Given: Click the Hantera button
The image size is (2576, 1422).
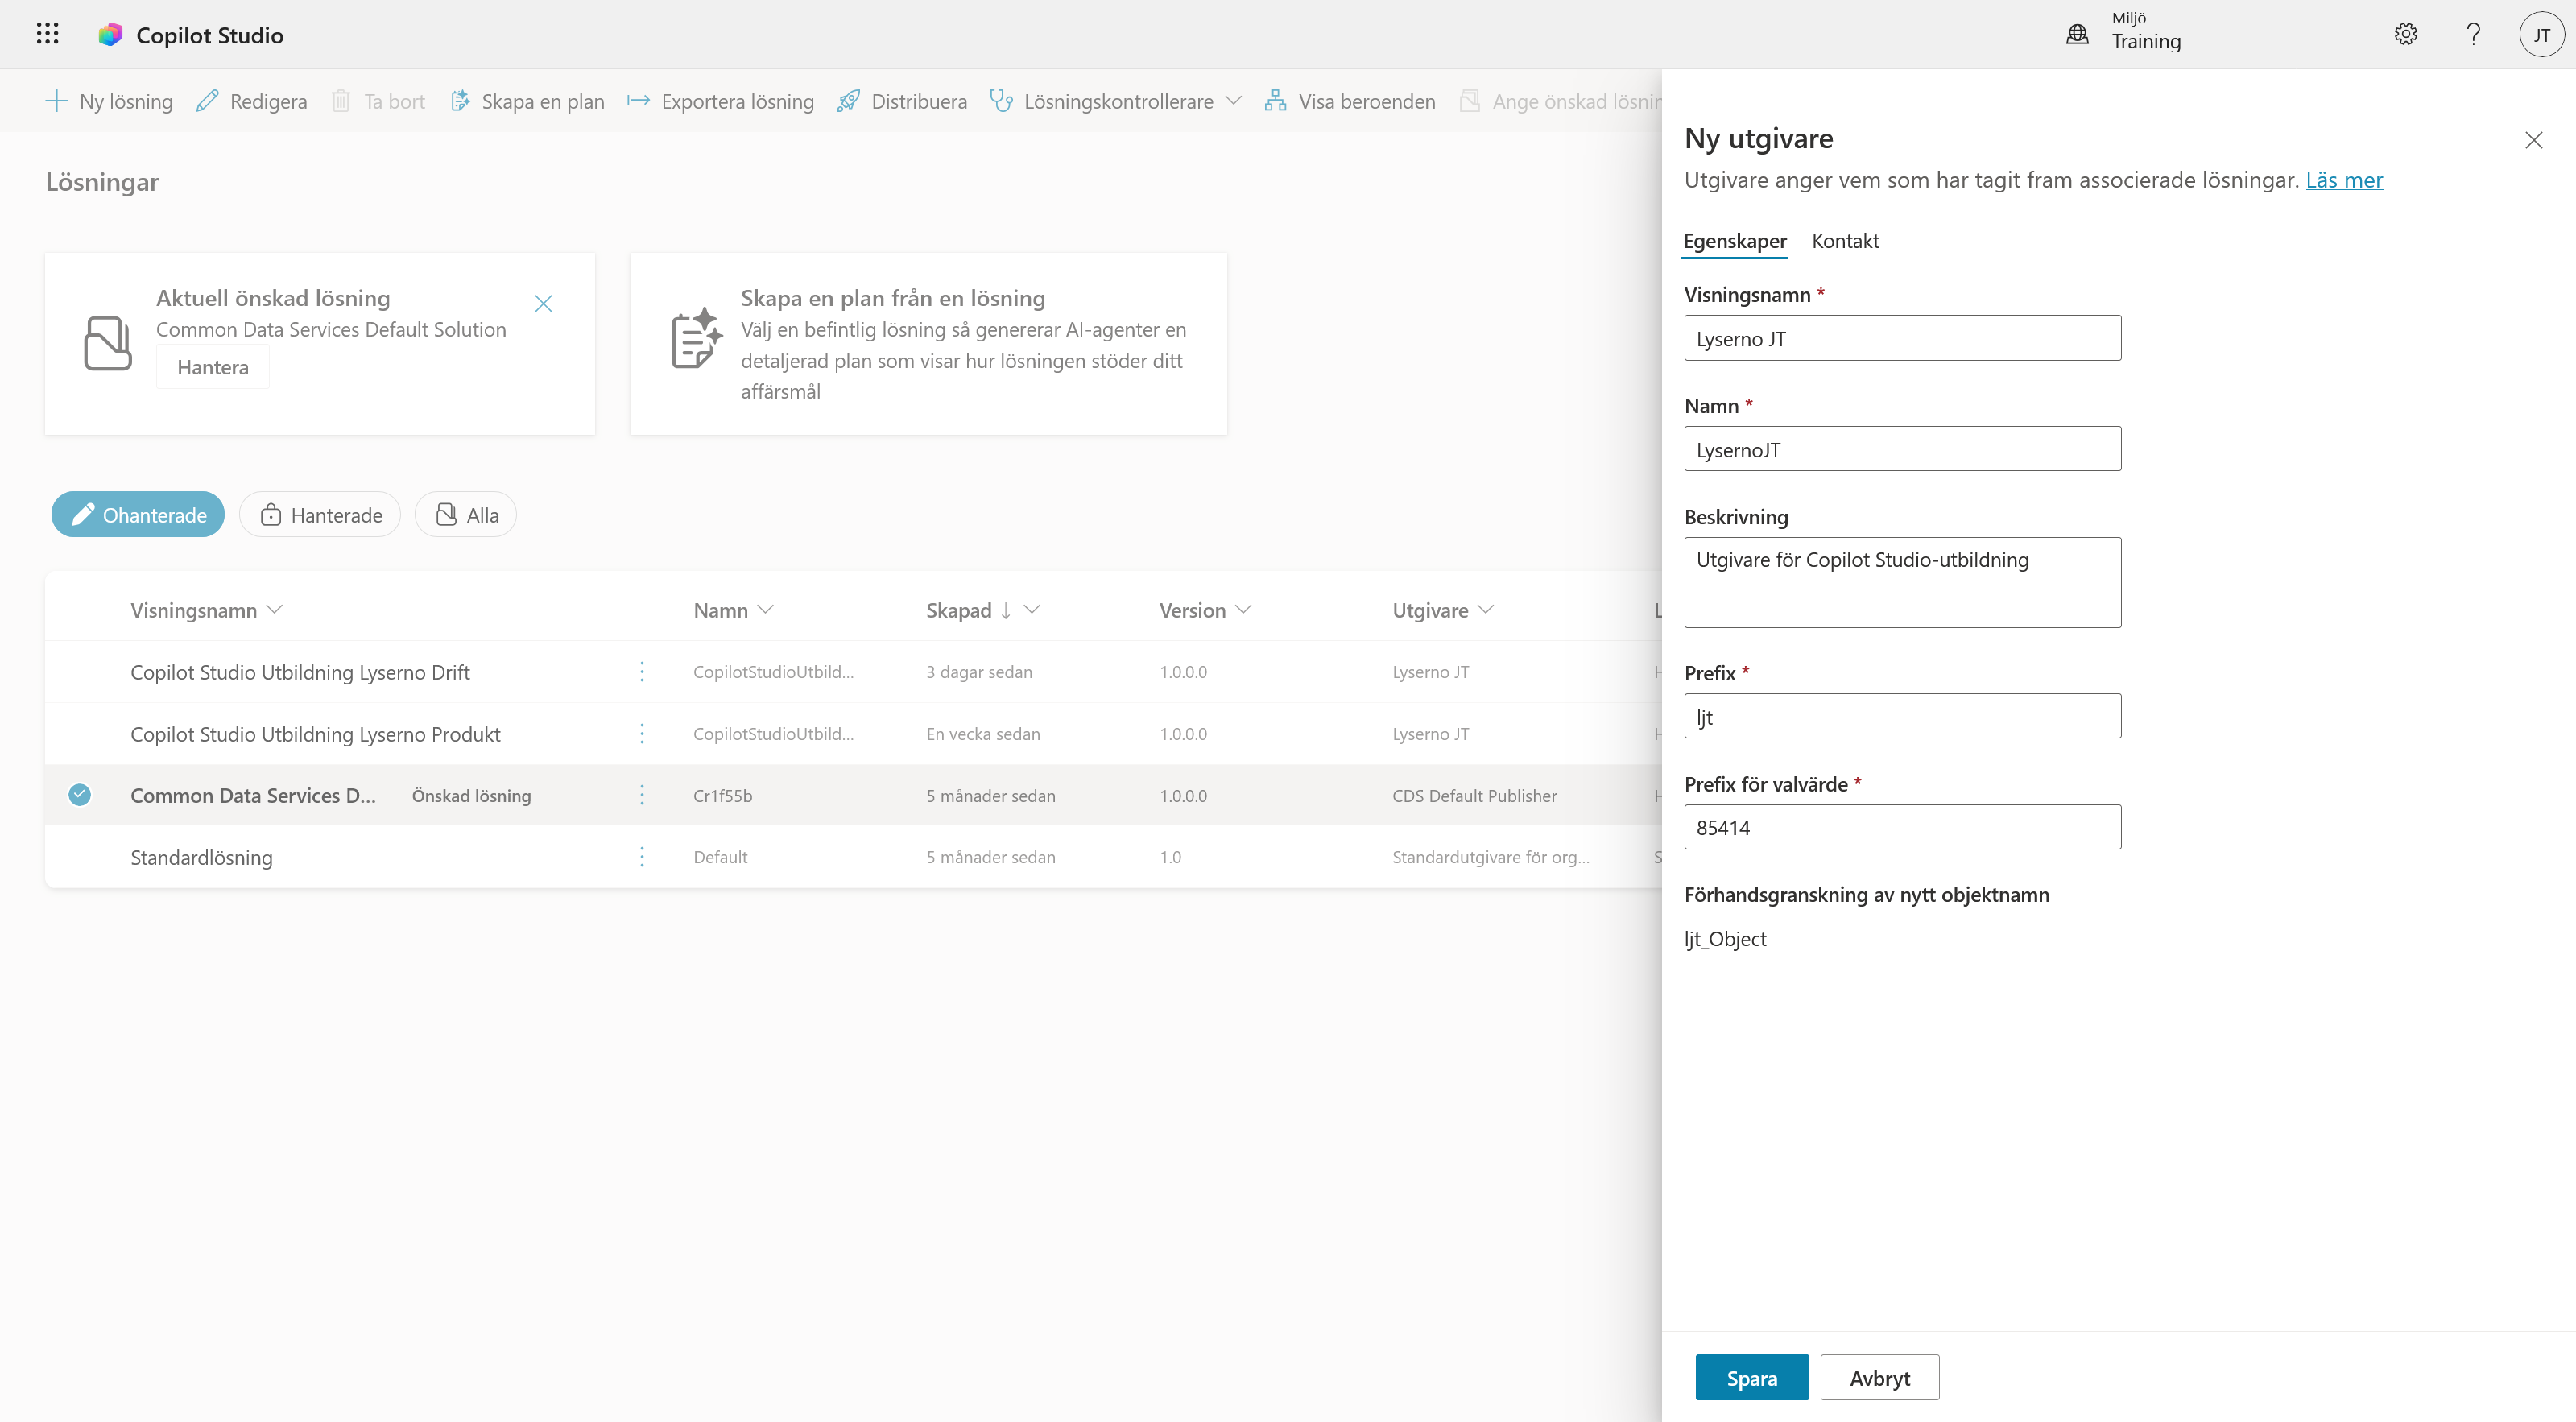Looking at the screenshot, I should click(213, 367).
